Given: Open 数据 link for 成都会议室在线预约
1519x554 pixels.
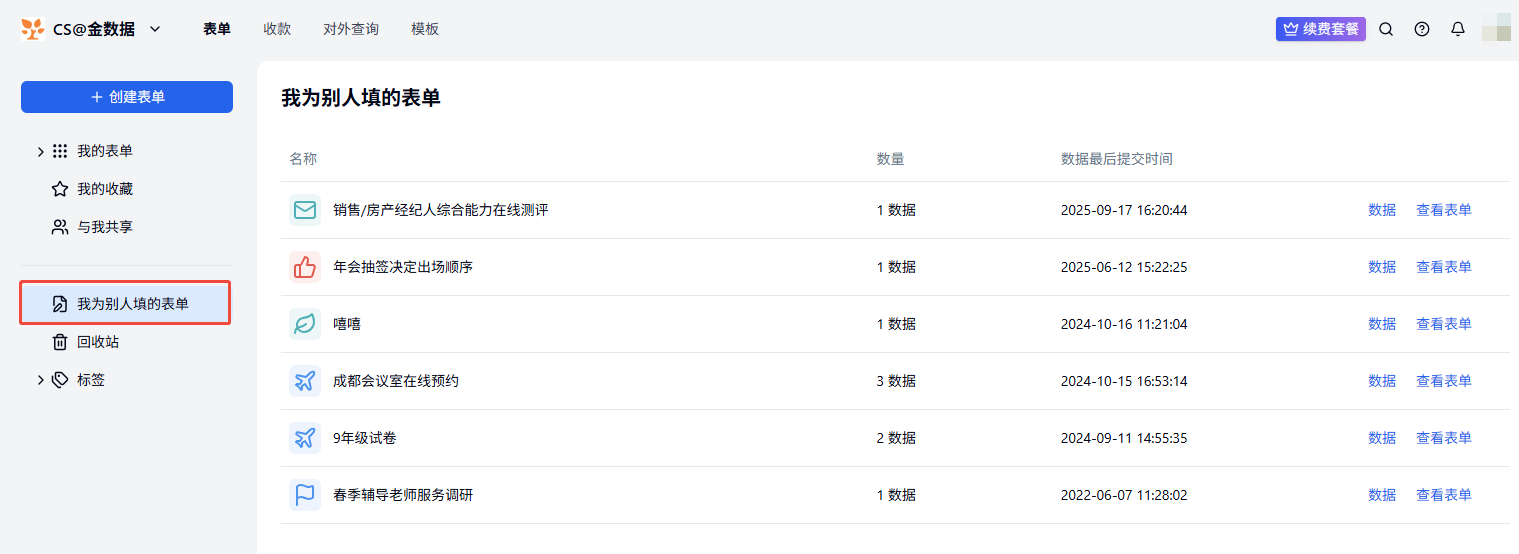Looking at the screenshot, I should coord(1382,381).
